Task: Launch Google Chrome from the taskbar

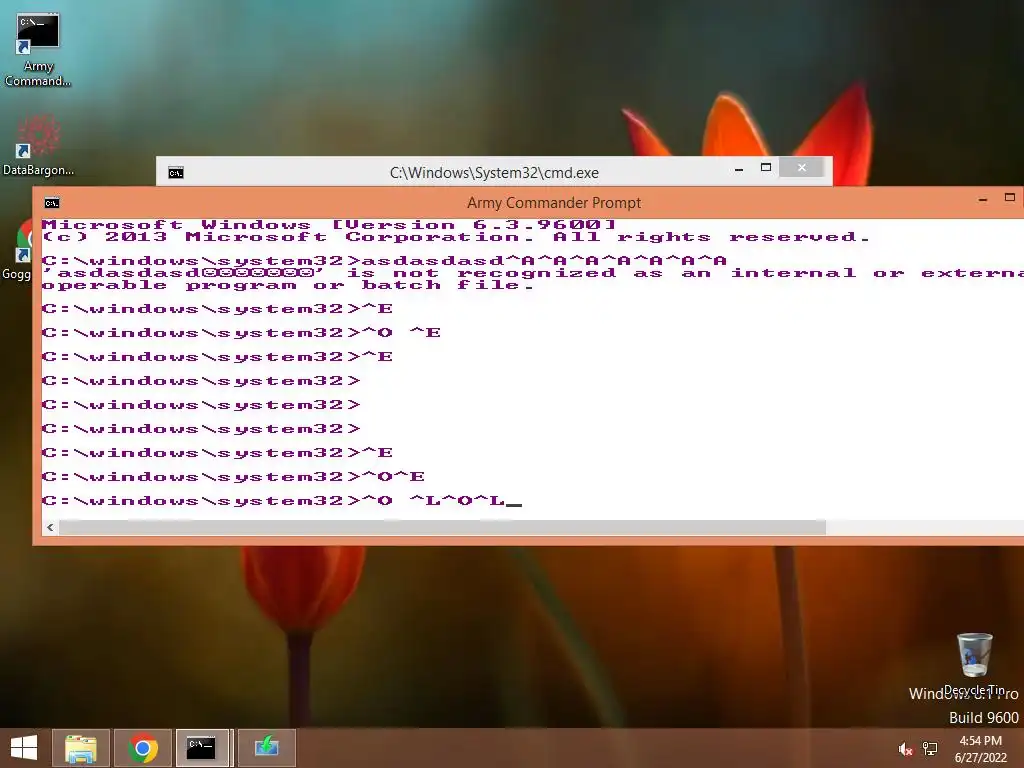Action: [143, 748]
